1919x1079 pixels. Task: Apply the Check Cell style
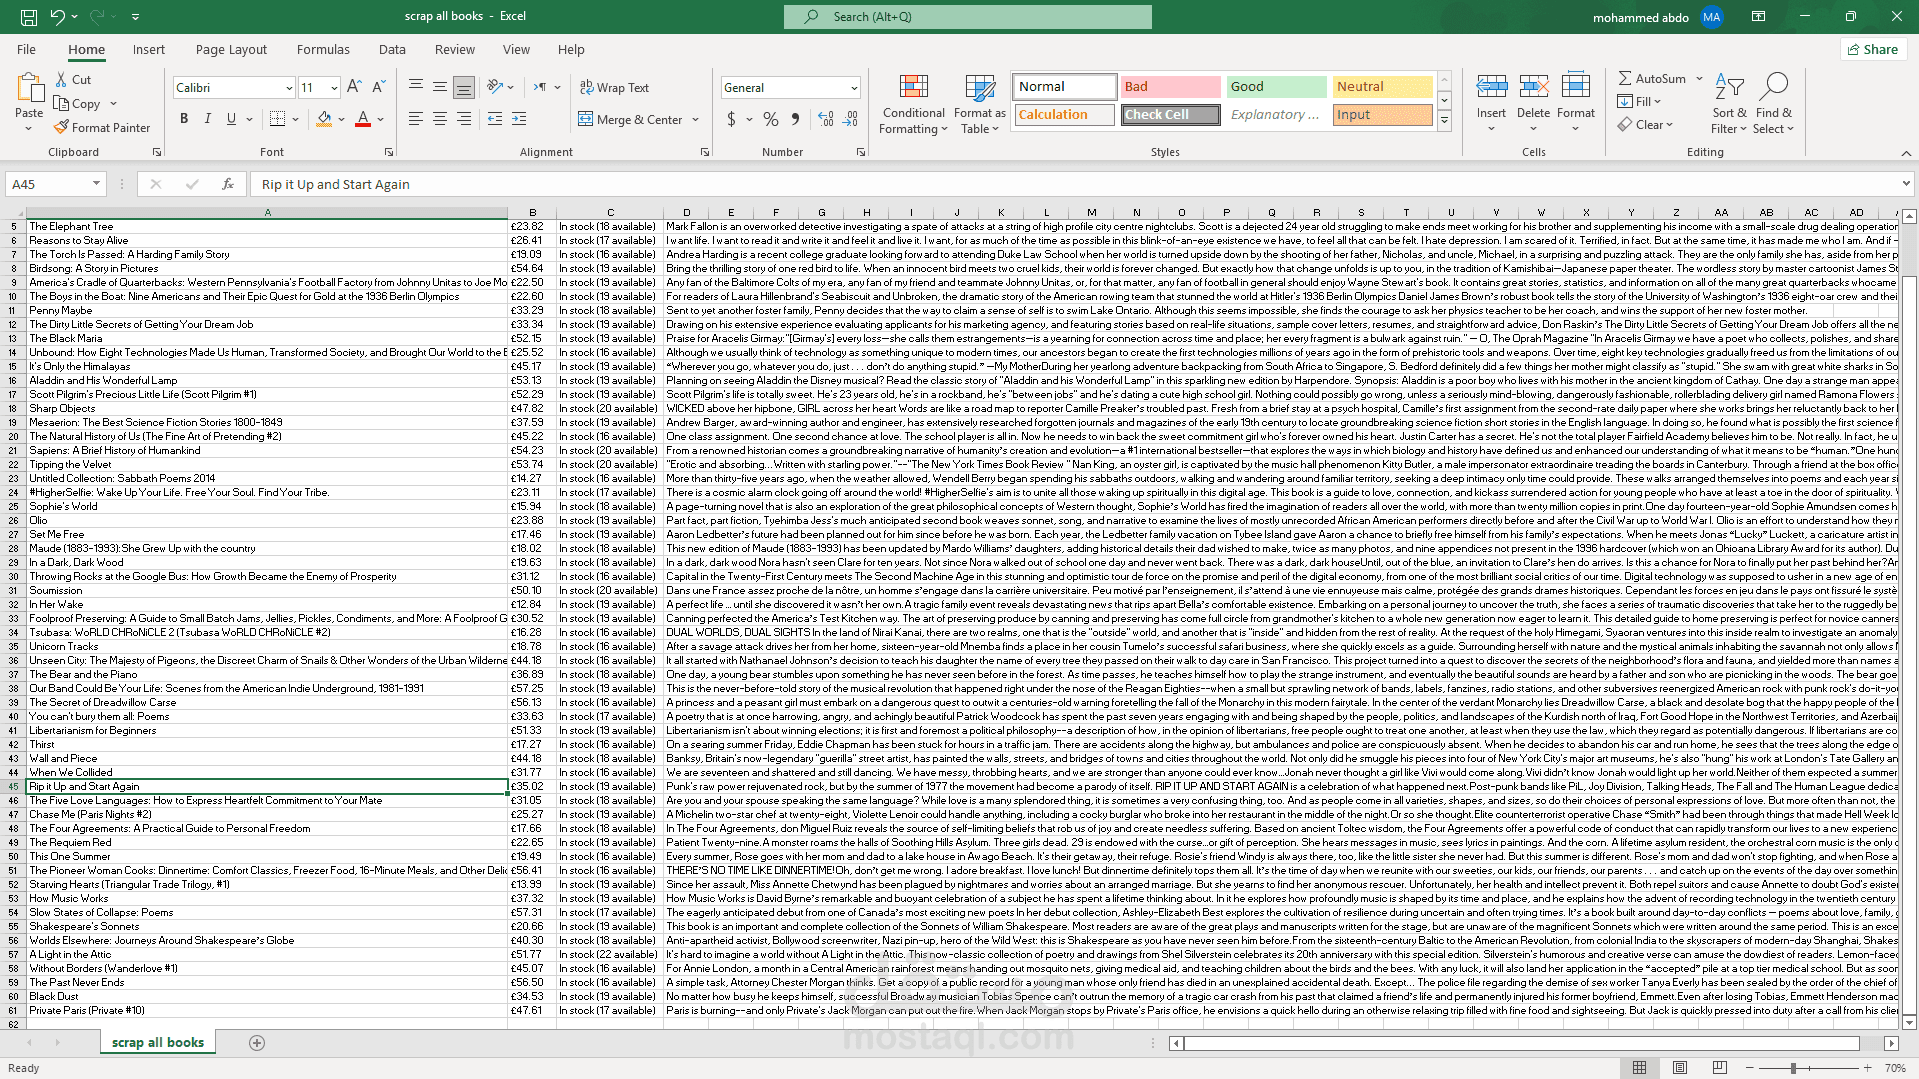pyautogui.click(x=1170, y=115)
